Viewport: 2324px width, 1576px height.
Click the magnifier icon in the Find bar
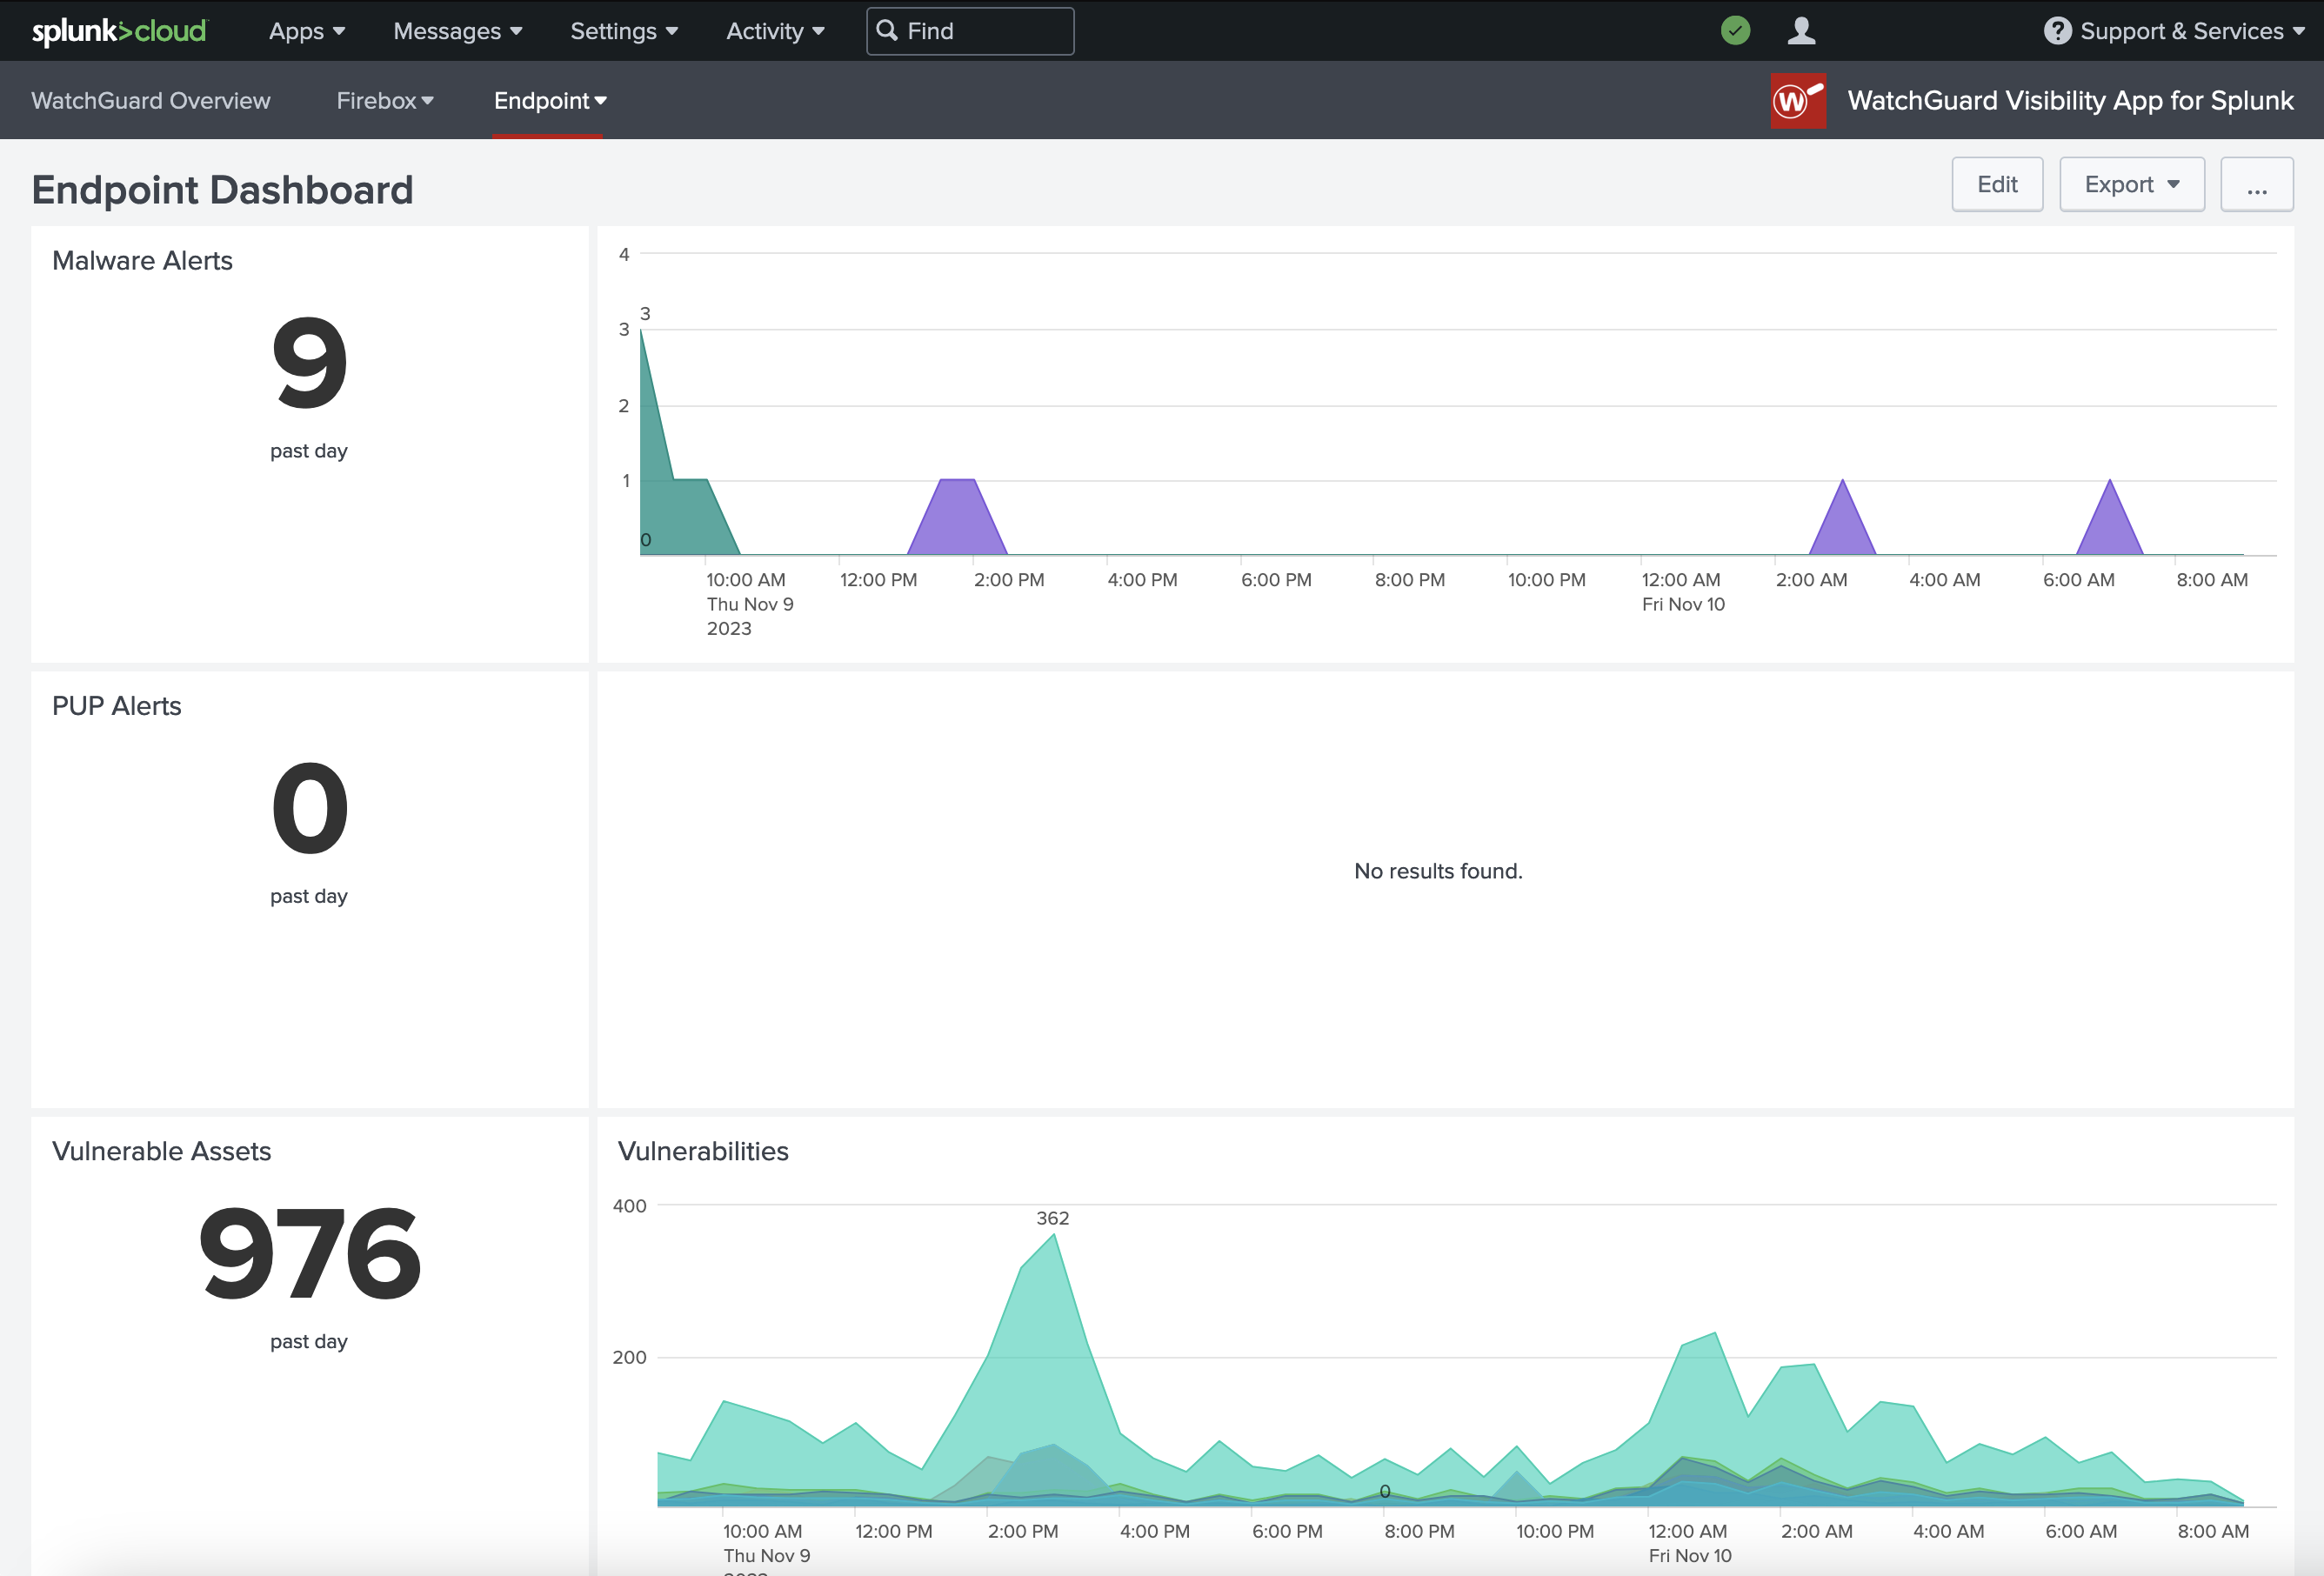tap(888, 31)
